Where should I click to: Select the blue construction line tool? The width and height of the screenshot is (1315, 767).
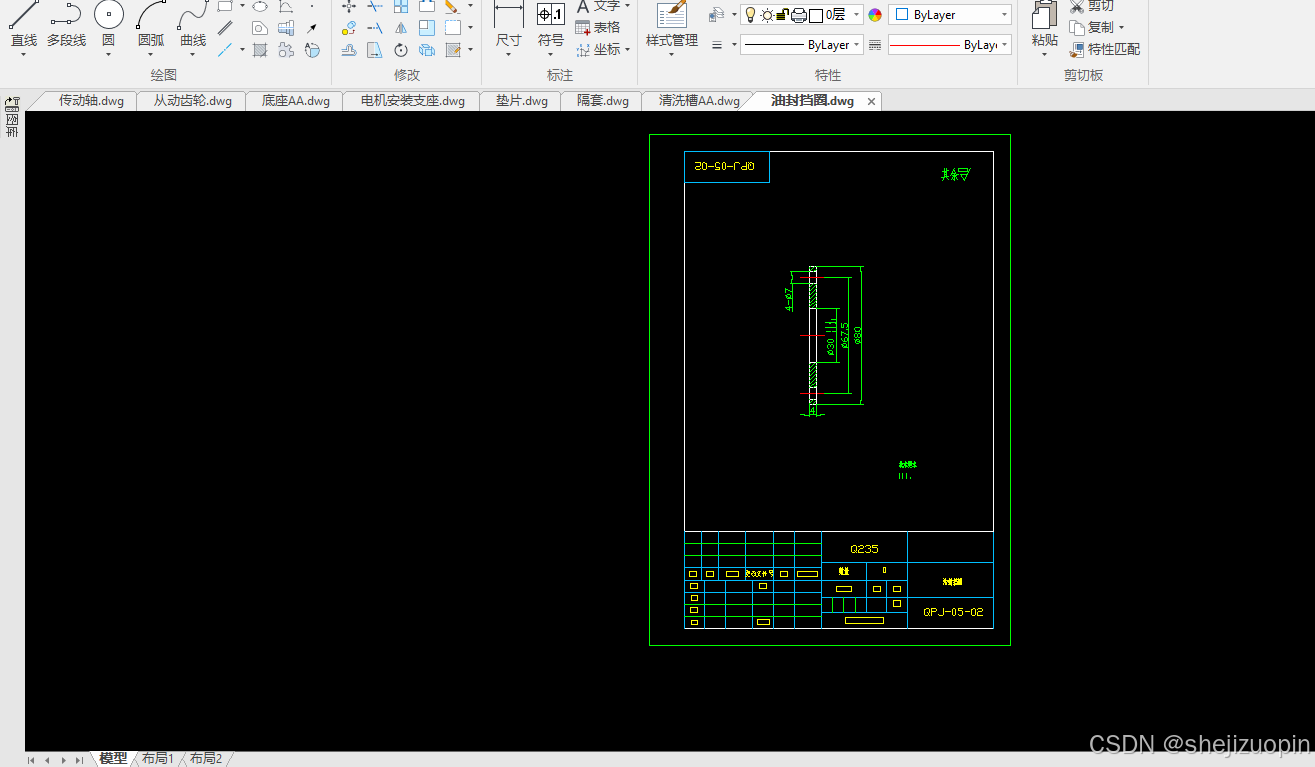pyautogui.click(x=225, y=49)
